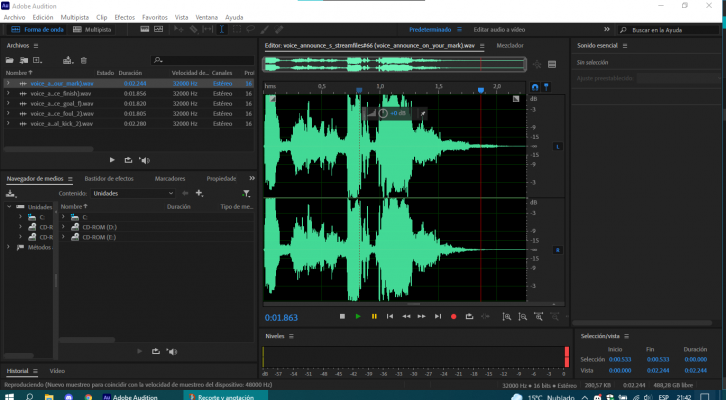
Task: Select the Paintbrush Selection tool
Action: pyautogui.click(x=264, y=30)
